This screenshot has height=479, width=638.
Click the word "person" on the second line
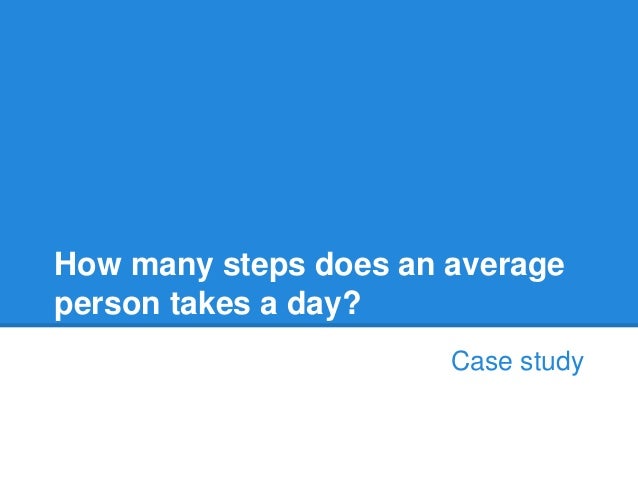[x=107, y=305]
